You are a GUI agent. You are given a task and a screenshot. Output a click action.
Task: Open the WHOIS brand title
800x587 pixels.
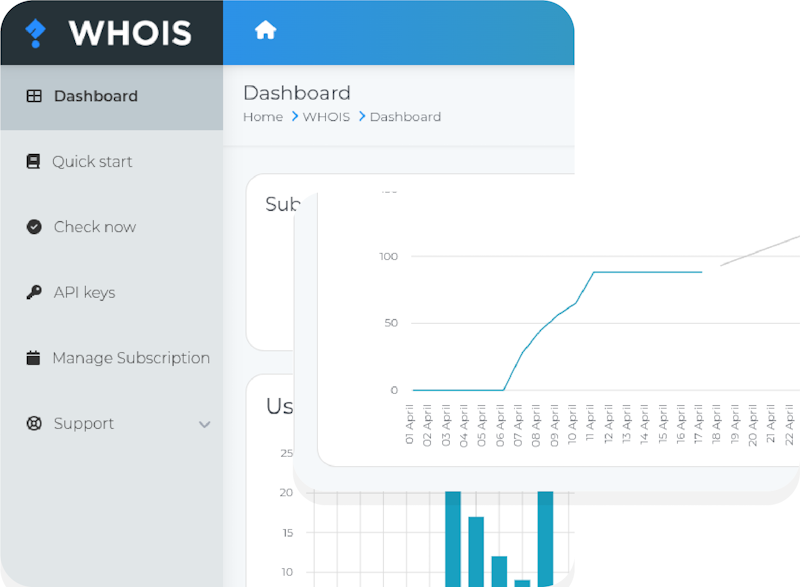click(130, 33)
